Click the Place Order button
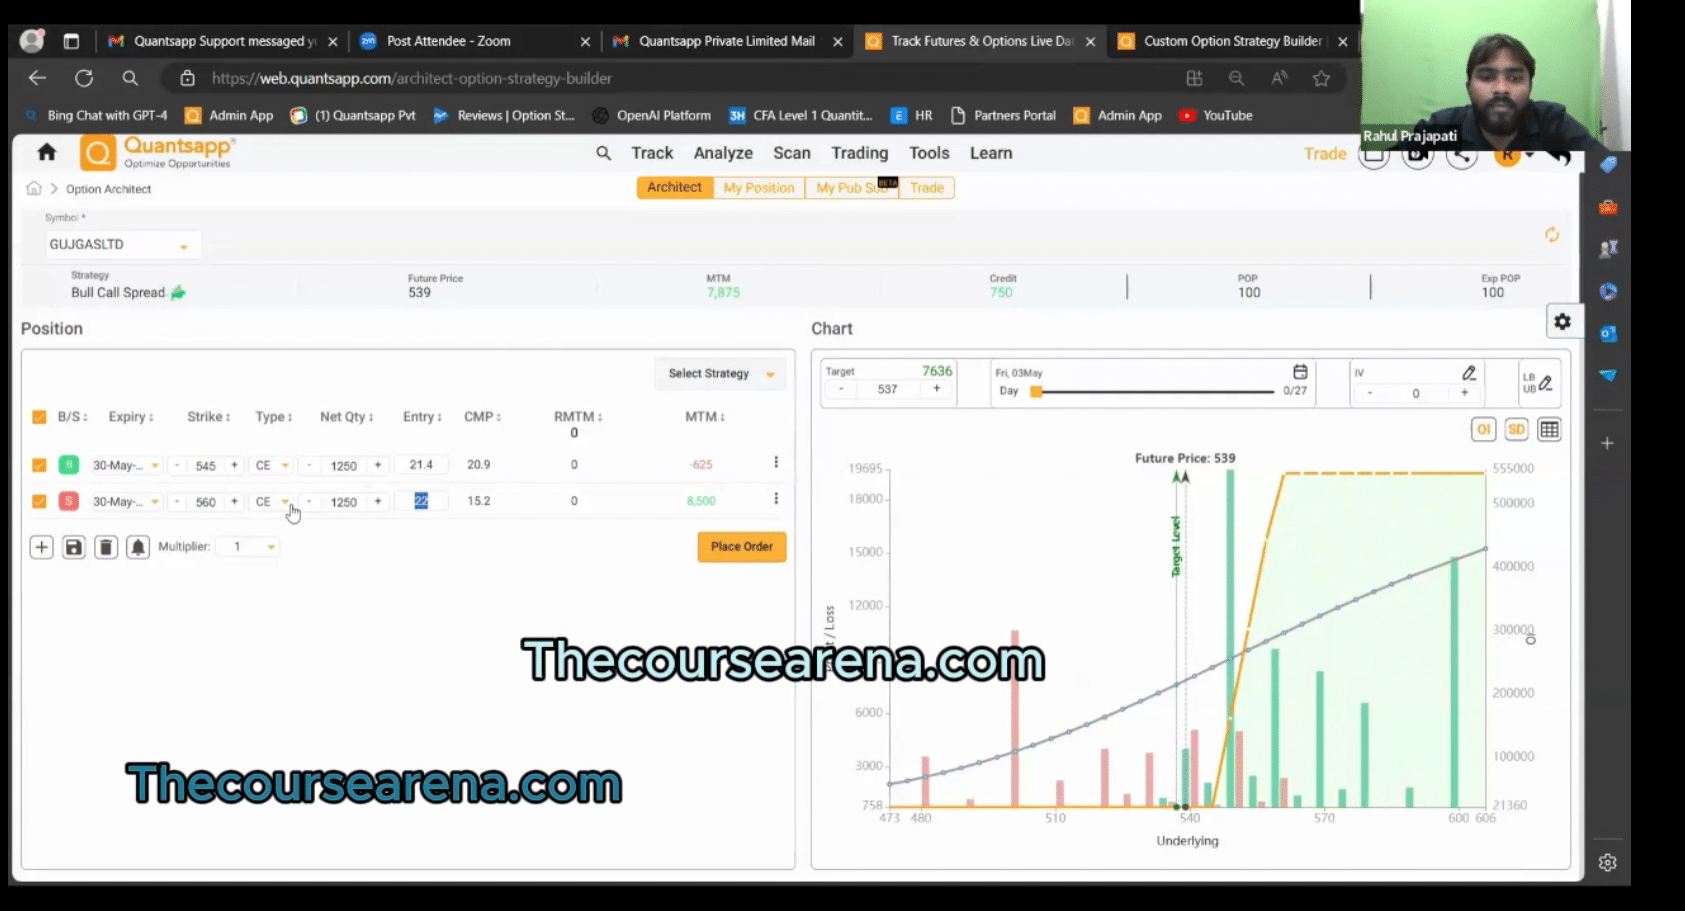Image resolution: width=1685 pixels, height=911 pixels. coord(742,547)
